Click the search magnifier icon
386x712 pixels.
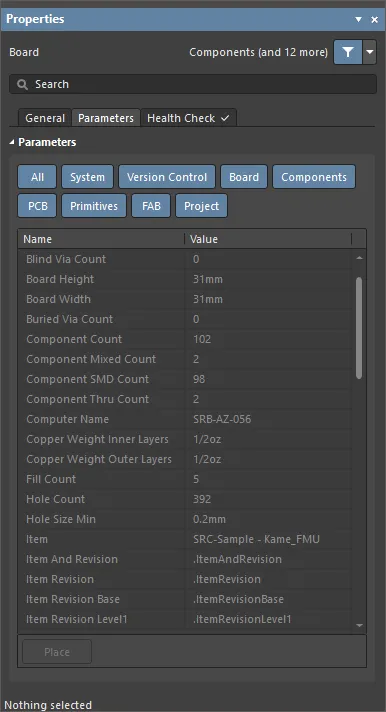[22, 84]
